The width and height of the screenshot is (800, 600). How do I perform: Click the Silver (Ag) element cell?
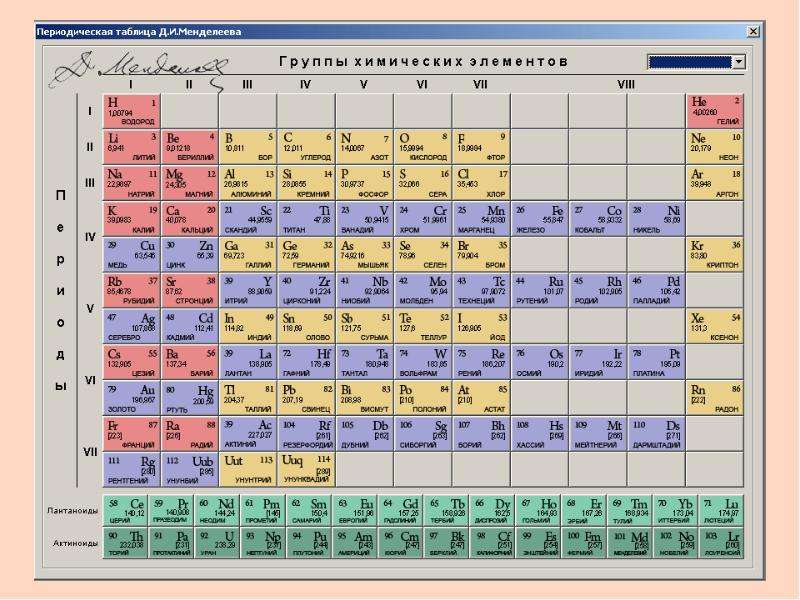[132, 327]
